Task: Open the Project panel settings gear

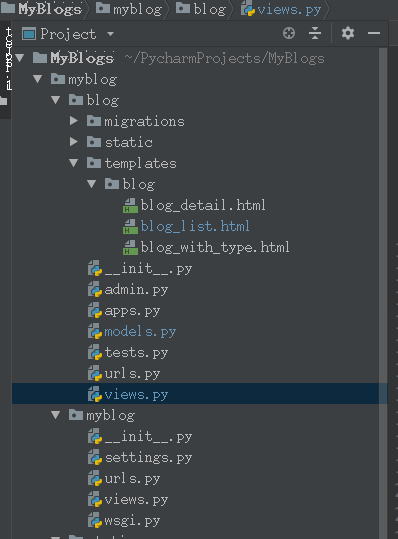Action: 347,33
